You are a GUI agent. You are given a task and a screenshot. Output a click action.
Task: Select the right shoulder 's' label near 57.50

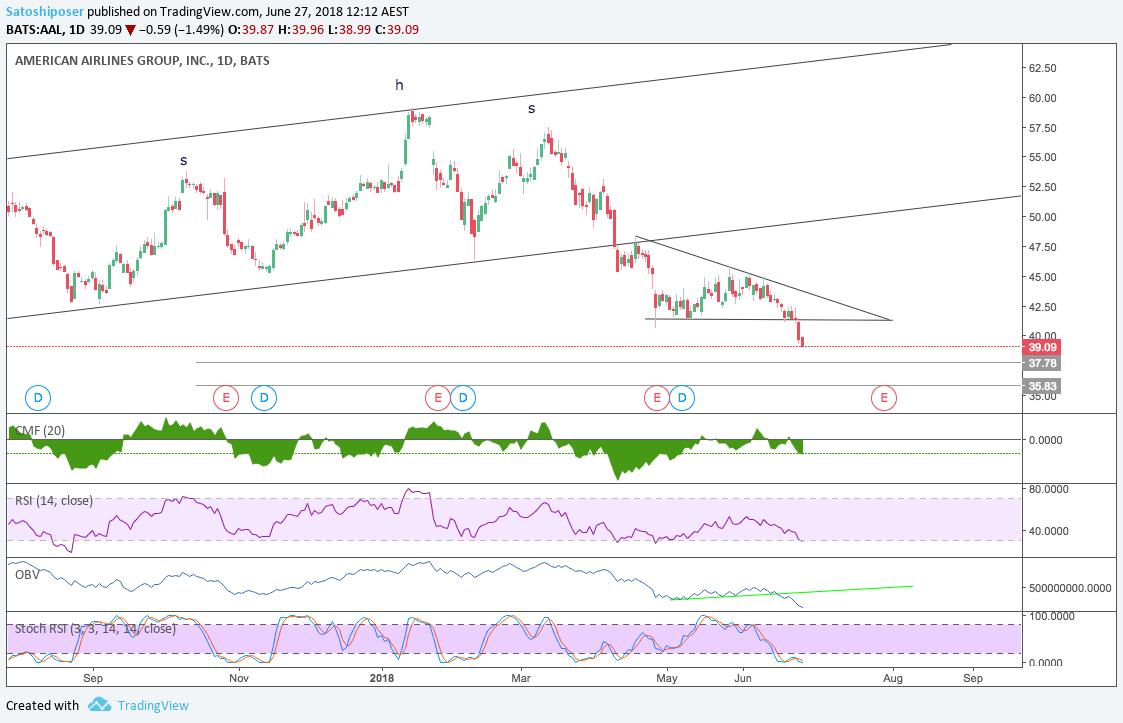click(x=531, y=109)
